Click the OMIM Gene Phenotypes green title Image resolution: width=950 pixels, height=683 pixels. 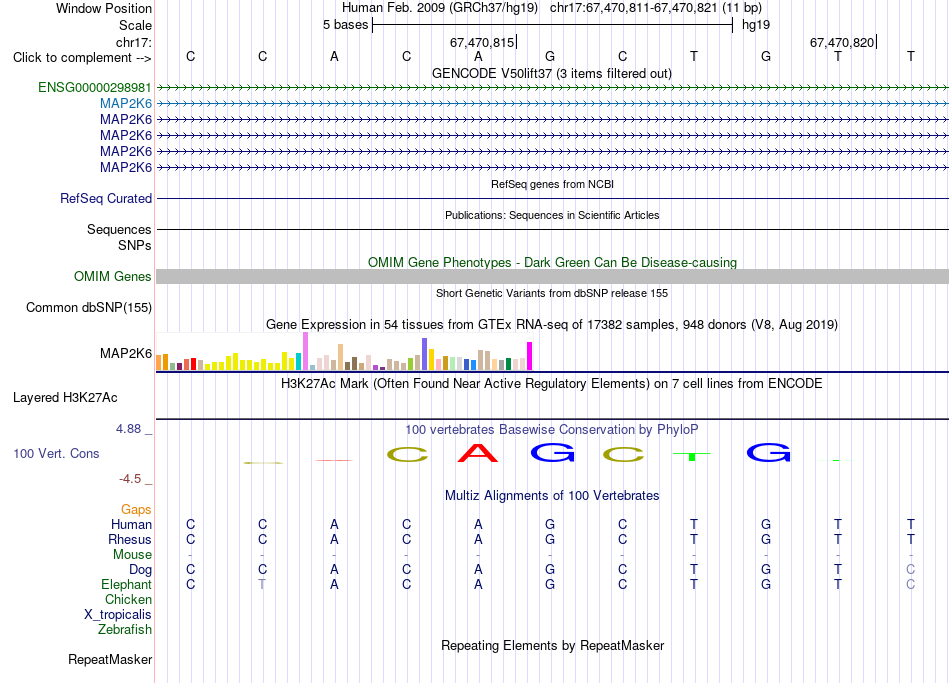pos(552,262)
